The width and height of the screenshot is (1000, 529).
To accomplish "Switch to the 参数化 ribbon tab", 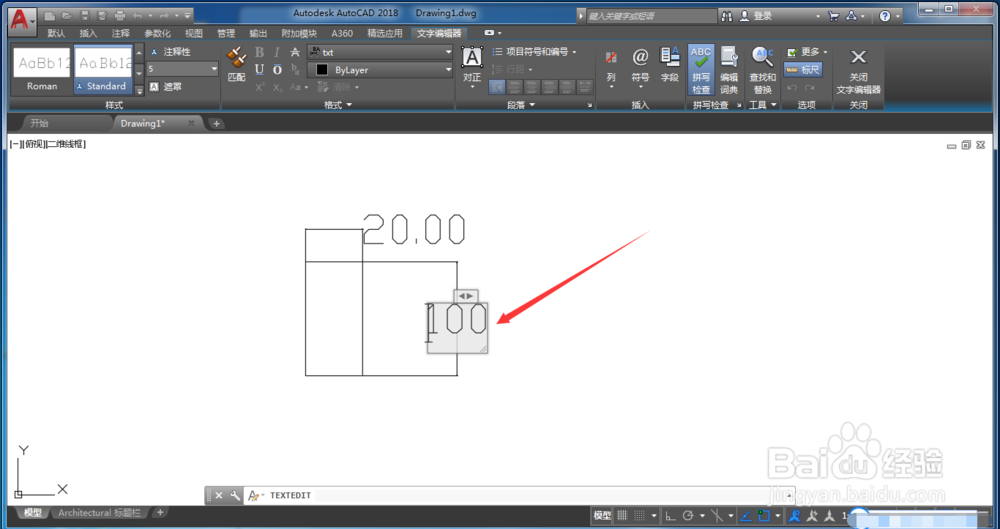I will [158, 33].
